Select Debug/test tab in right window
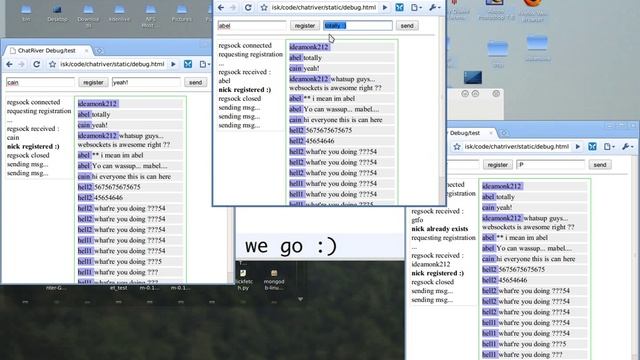 pos(465,133)
